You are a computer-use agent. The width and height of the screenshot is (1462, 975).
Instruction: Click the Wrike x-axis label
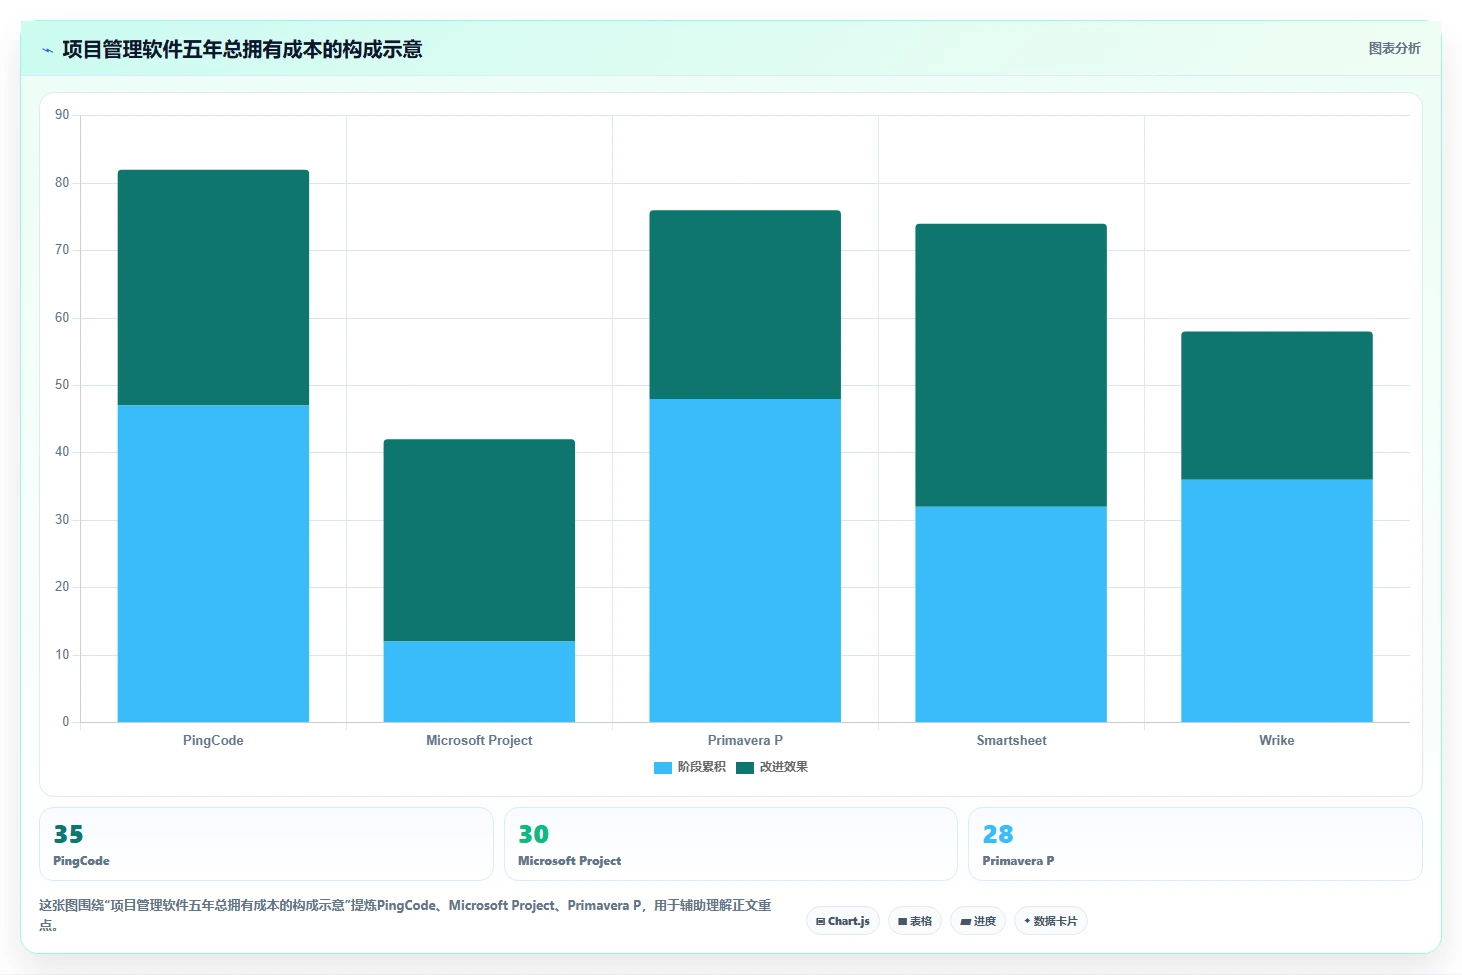(1277, 740)
